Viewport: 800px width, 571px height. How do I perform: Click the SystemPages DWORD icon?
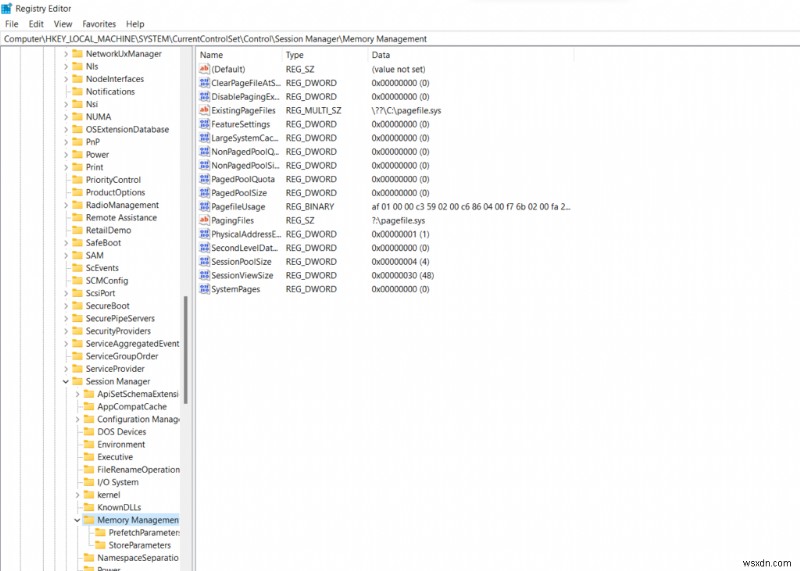(205, 289)
